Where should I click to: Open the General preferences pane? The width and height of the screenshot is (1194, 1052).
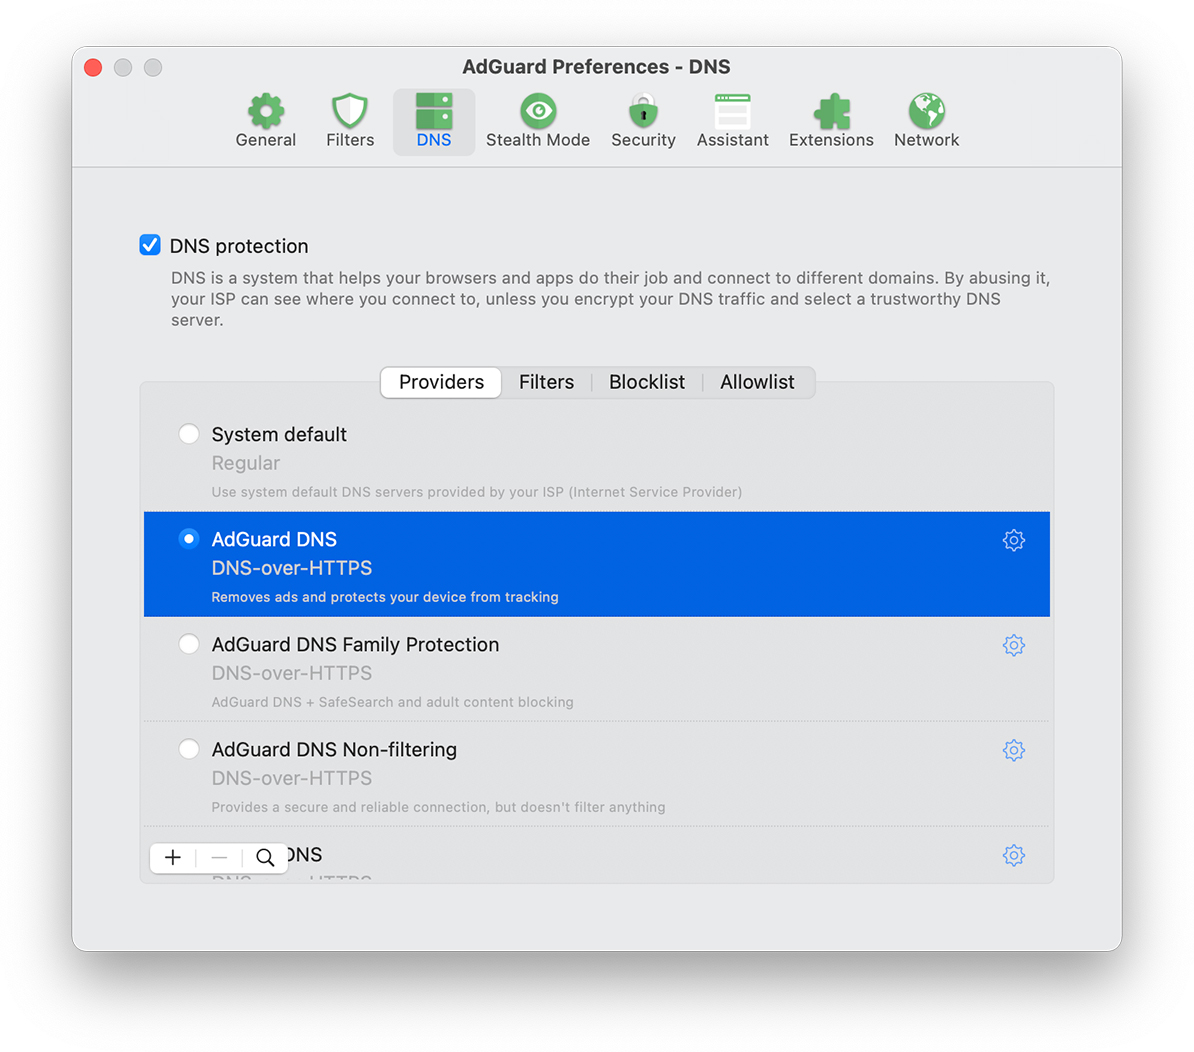(x=265, y=120)
